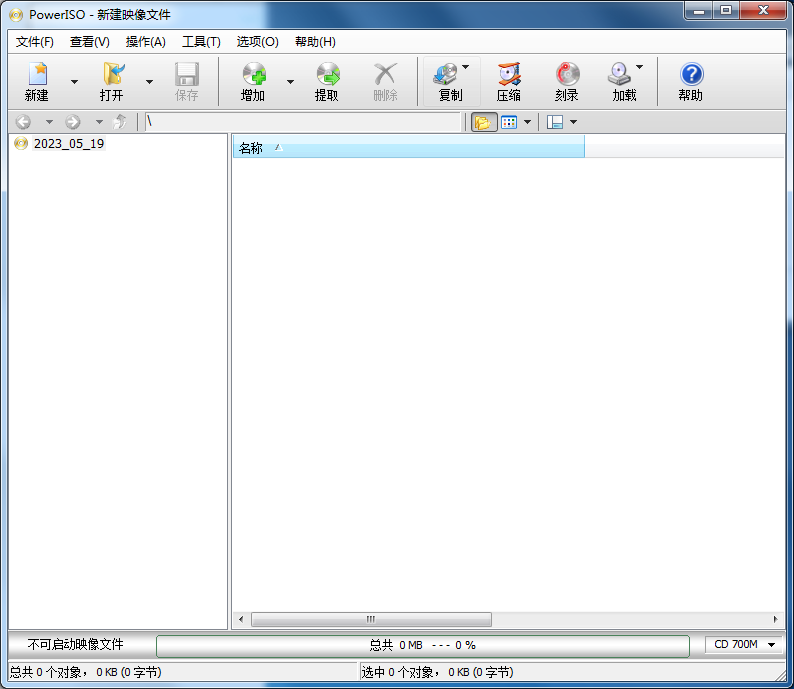Viewport: 794px width, 689px height.
Task: Select the 2023_05_19 tree item
Action: coord(69,144)
